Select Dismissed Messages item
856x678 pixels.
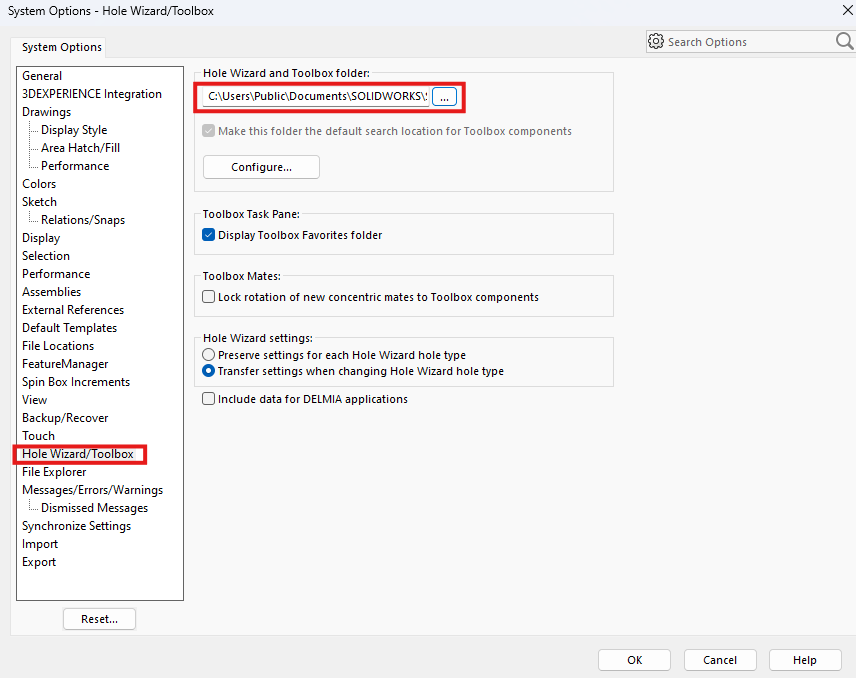tap(94, 508)
